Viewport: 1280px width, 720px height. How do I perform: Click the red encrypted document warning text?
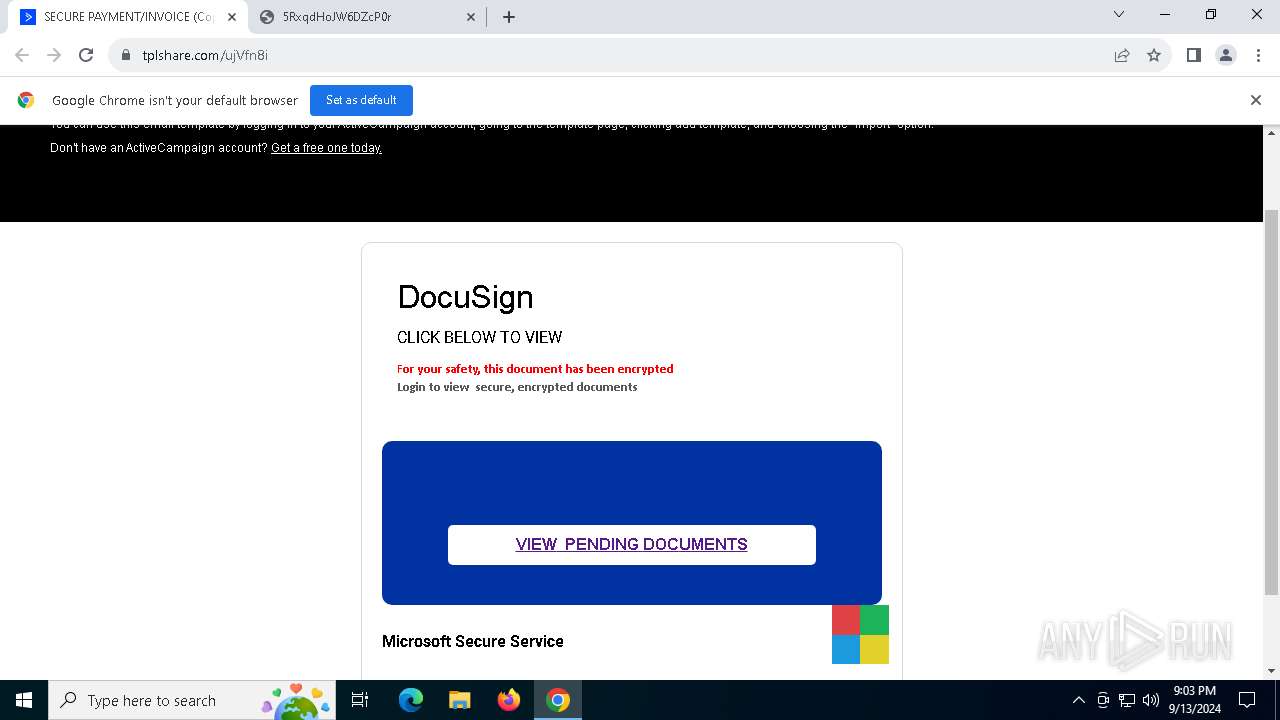tap(535, 369)
